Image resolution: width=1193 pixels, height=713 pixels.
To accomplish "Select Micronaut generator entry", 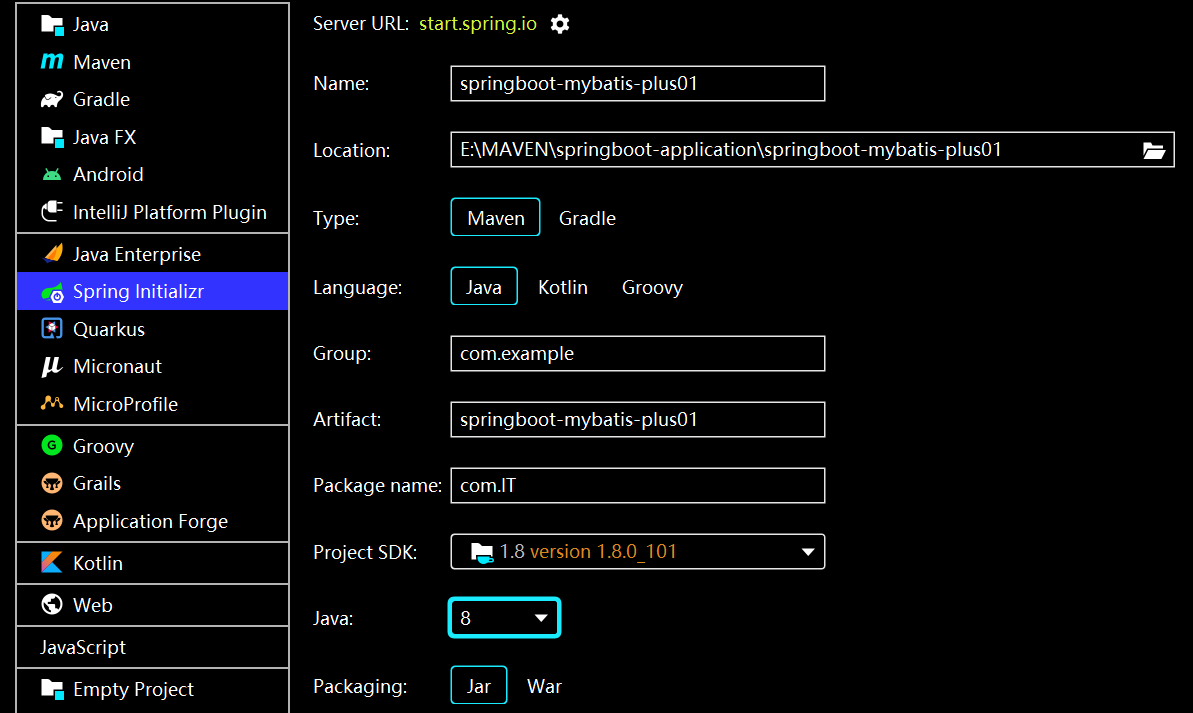I will point(152,366).
